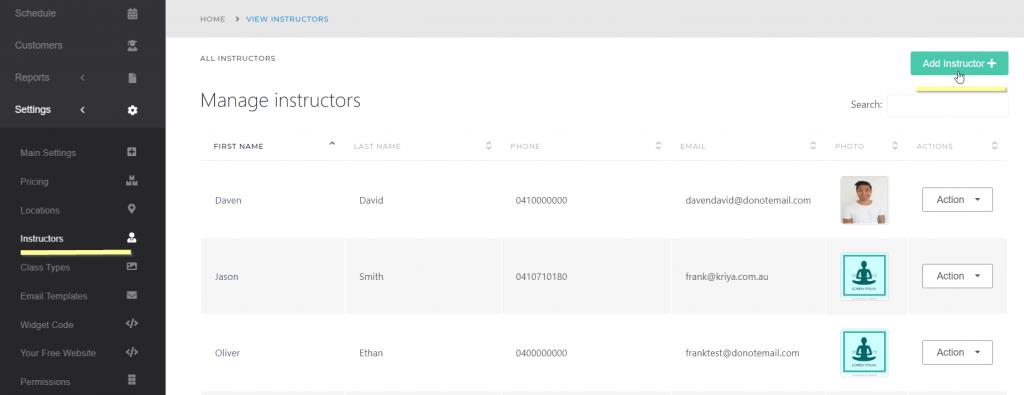Click the first name Daven
The height and width of the screenshot is (395, 1024).
[x=228, y=200]
